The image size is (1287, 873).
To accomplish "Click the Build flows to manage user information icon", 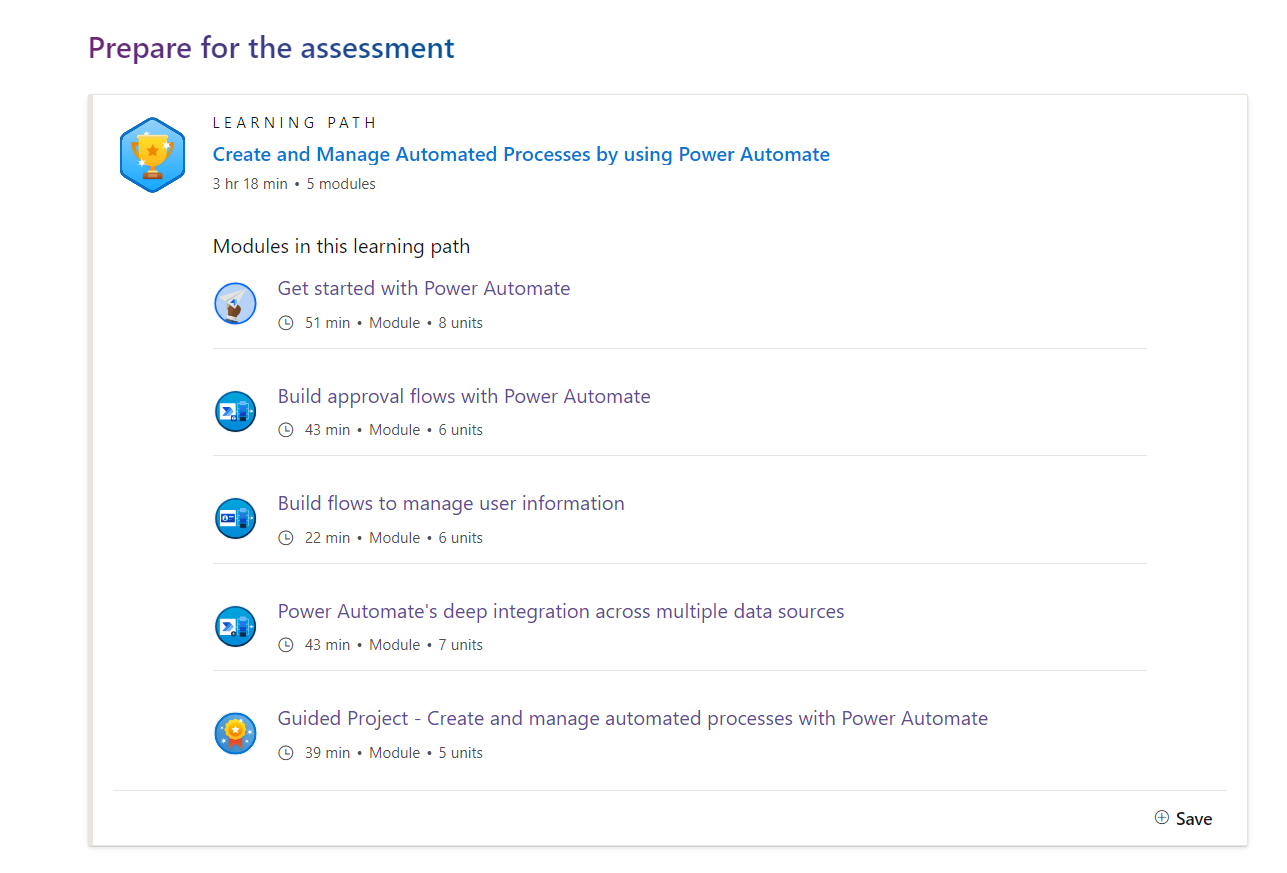I will [x=235, y=518].
